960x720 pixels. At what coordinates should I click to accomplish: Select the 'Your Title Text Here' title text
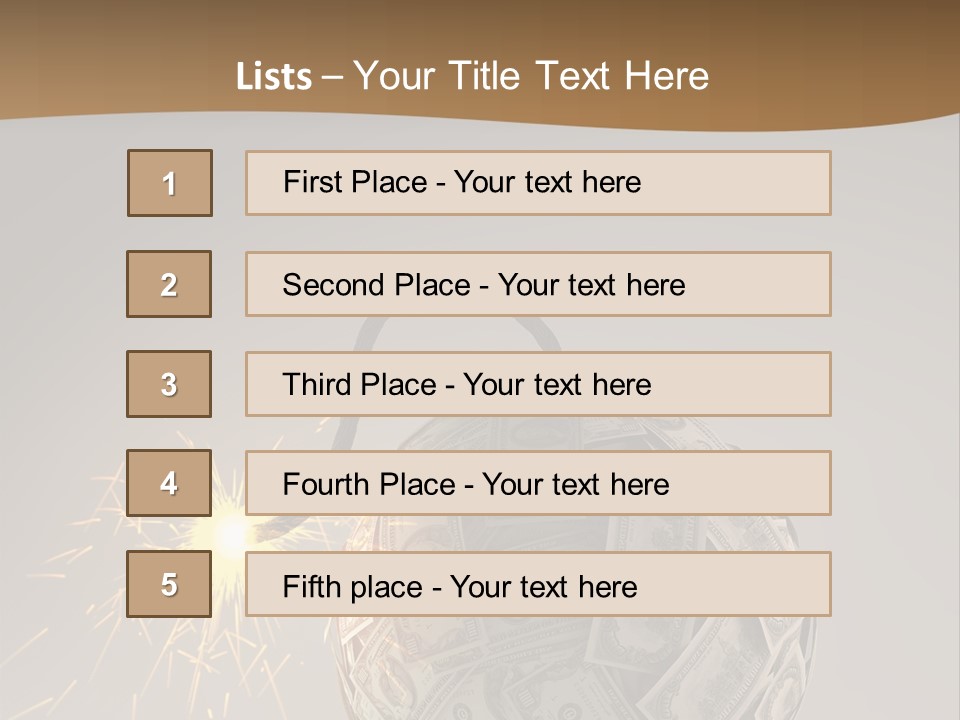pos(531,76)
